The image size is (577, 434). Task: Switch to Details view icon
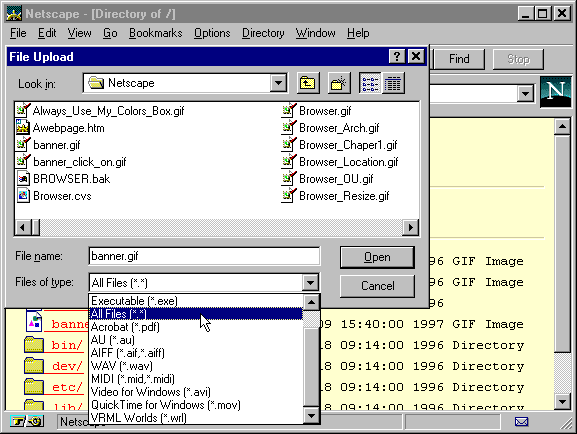pyautogui.click(x=393, y=83)
